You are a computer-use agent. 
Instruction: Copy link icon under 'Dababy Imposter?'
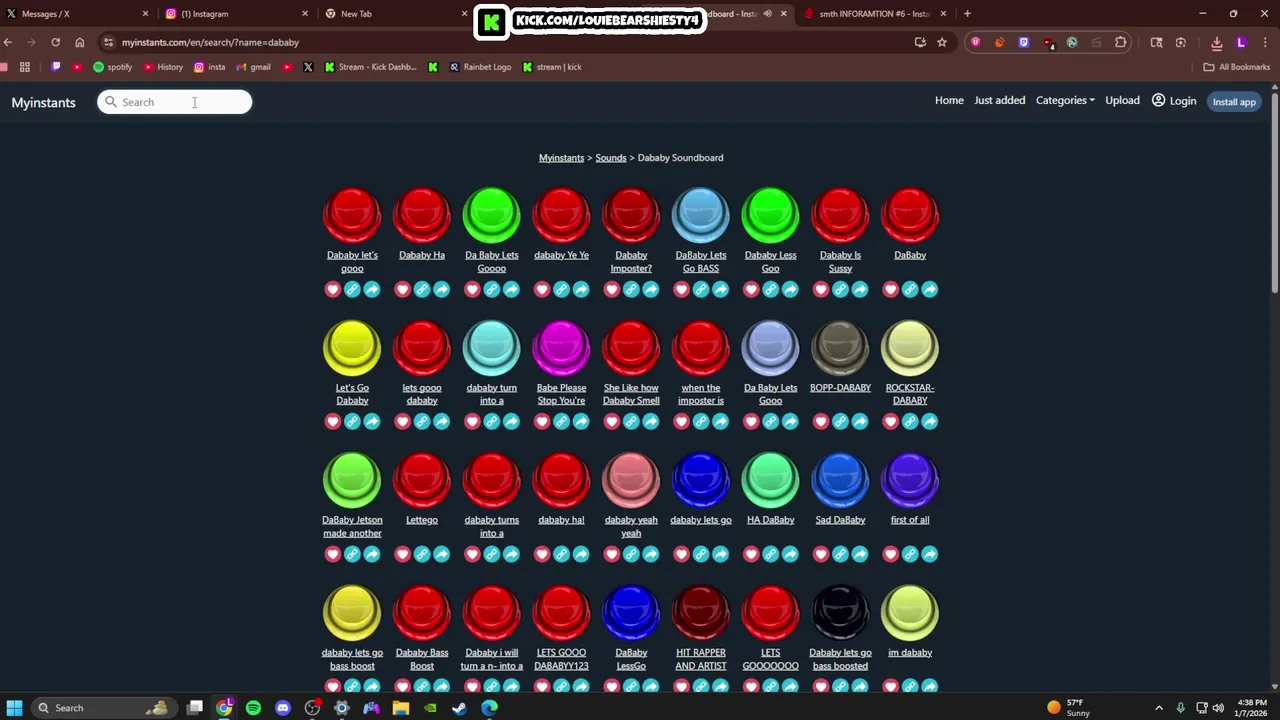pyautogui.click(x=631, y=289)
